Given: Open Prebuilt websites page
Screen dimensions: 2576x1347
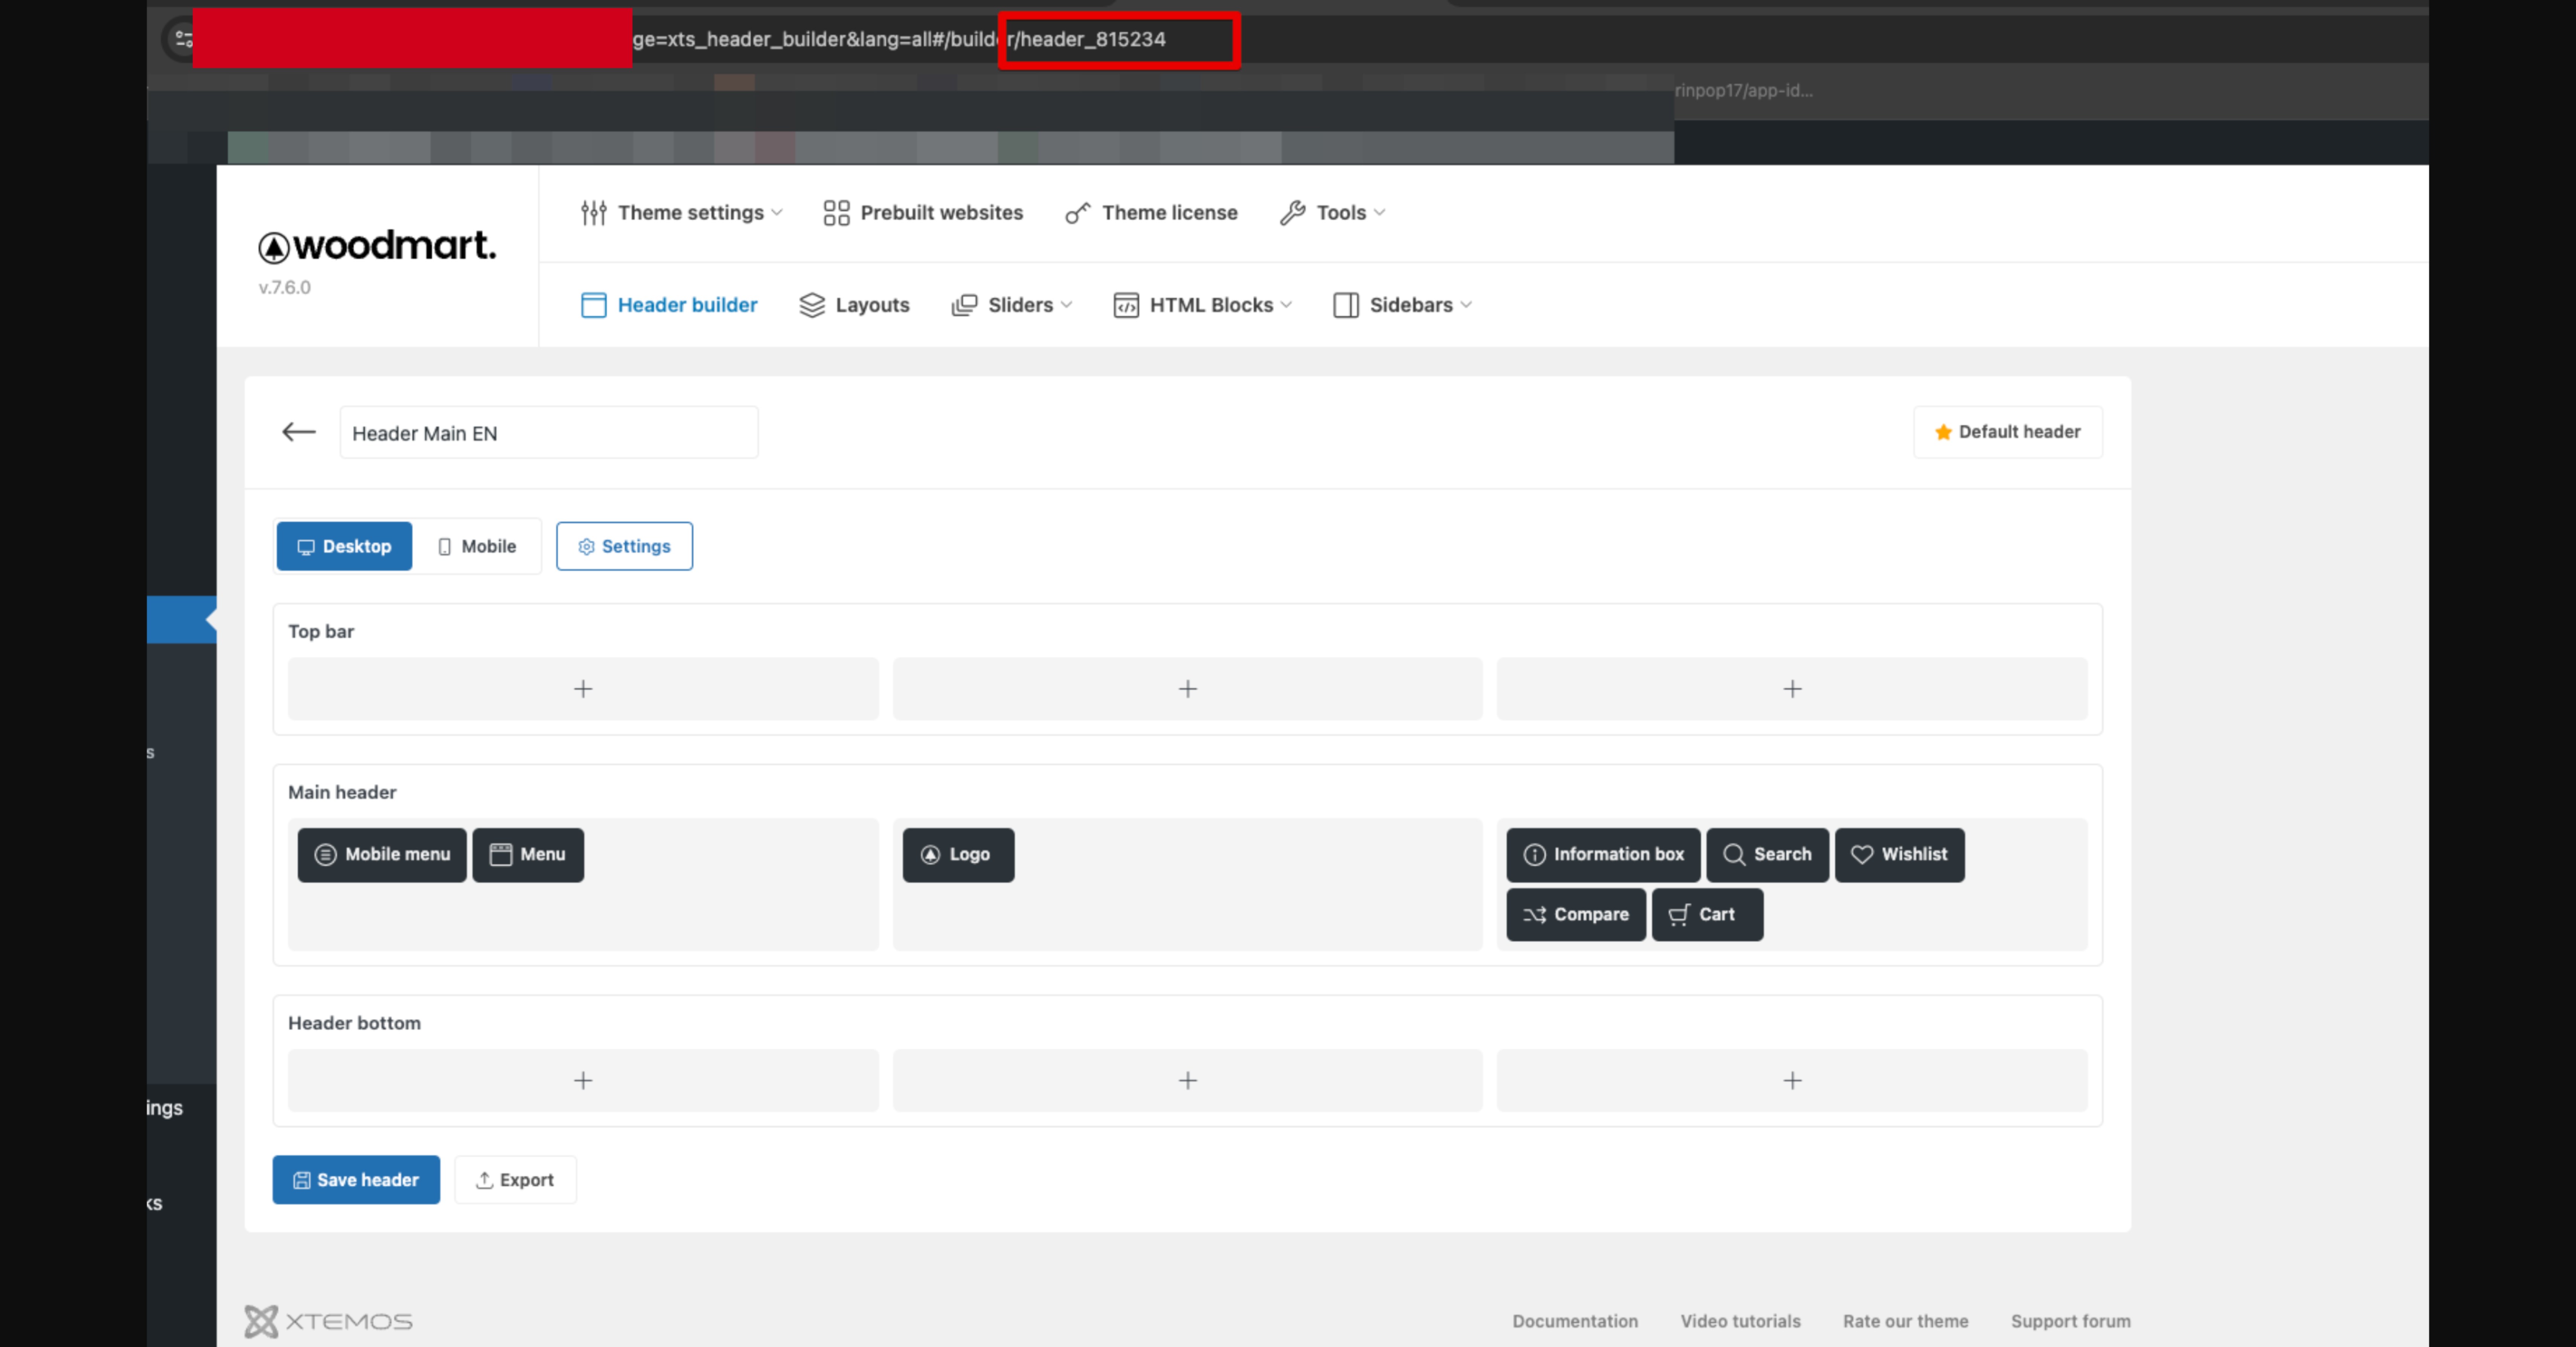Looking at the screenshot, I should click(923, 213).
